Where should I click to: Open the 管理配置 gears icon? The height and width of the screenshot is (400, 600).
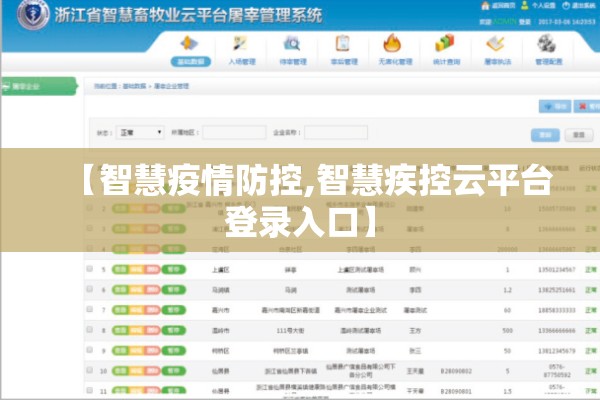(547, 43)
